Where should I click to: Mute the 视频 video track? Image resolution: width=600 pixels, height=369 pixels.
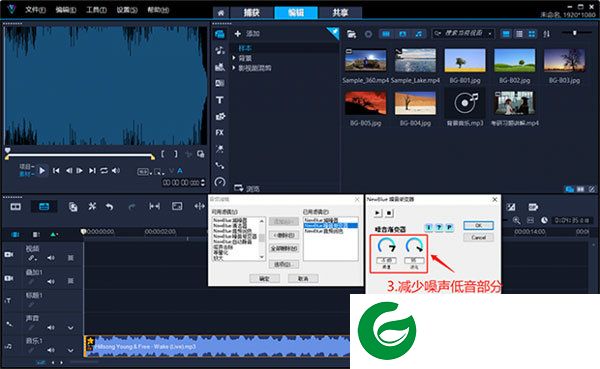click(x=51, y=258)
